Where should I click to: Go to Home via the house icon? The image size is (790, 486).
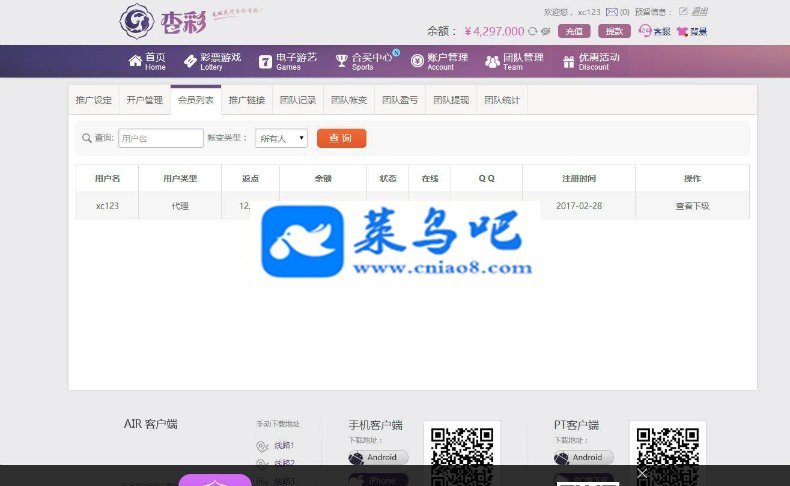coord(135,61)
